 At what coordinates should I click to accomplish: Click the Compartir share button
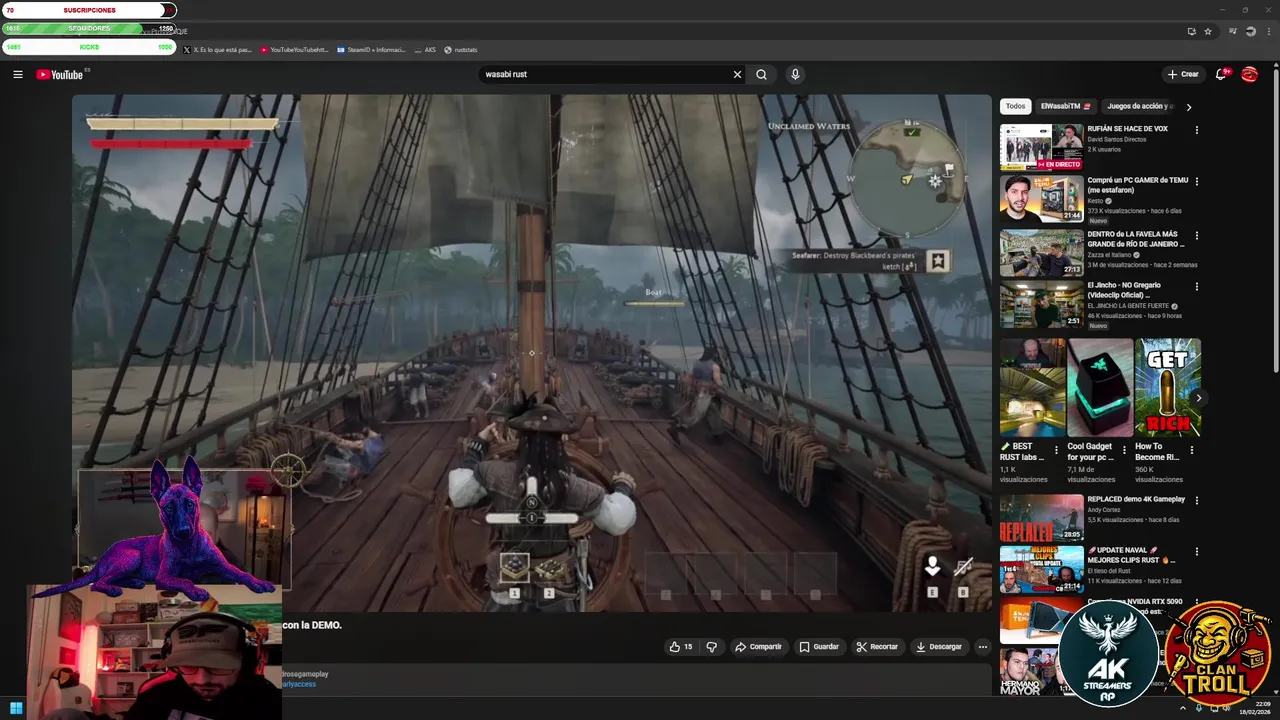(758, 647)
